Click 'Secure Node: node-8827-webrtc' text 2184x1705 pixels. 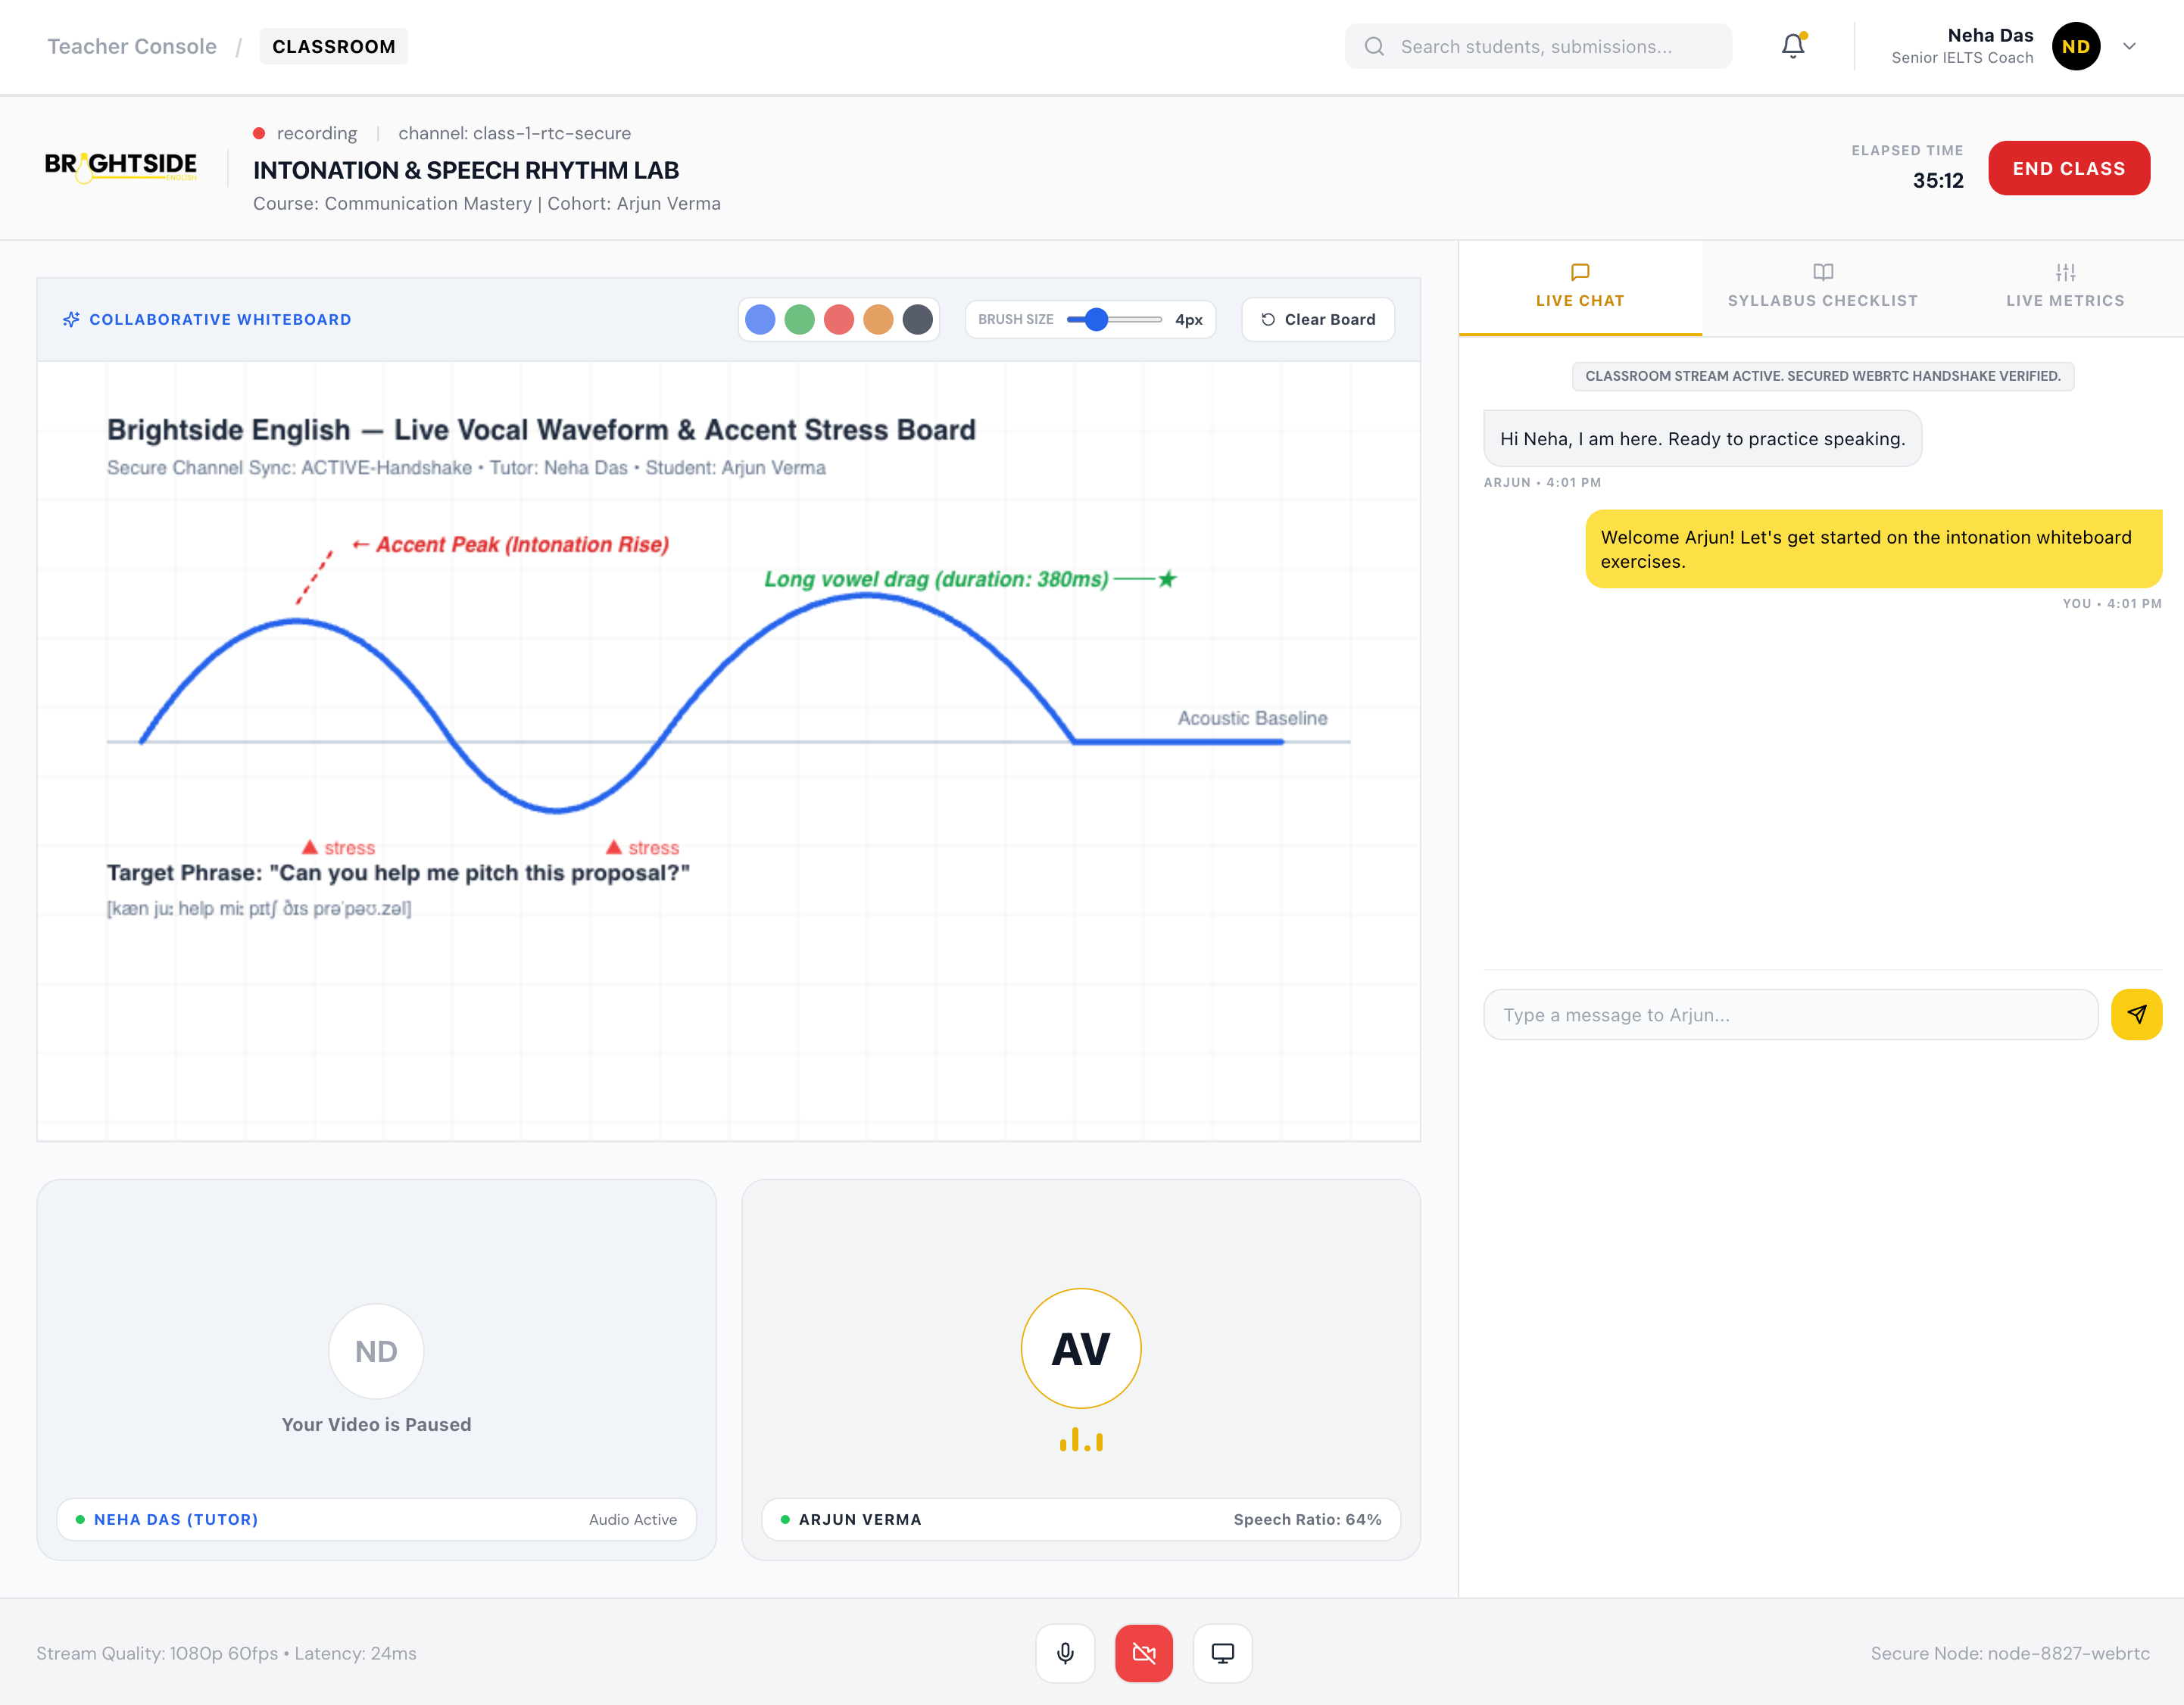[2010, 1653]
